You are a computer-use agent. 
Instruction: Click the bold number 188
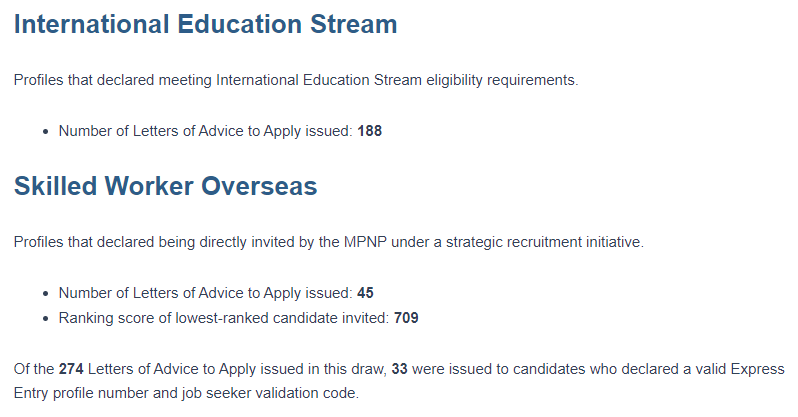(x=370, y=131)
